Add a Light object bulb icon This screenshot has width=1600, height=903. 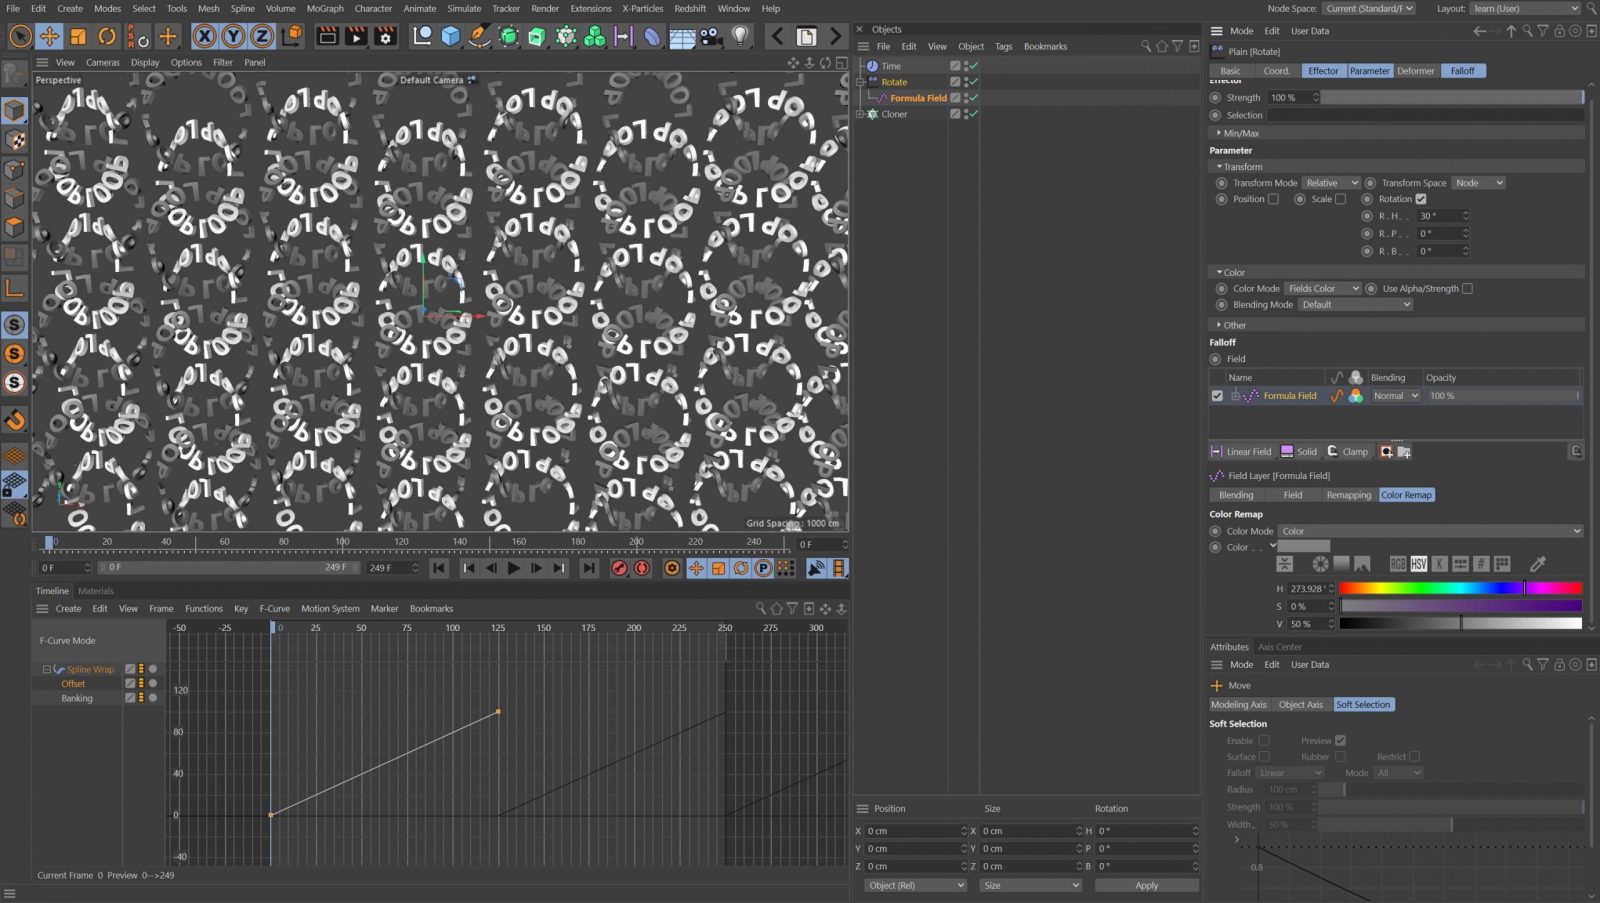pyautogui.click(x=740, y=37)
